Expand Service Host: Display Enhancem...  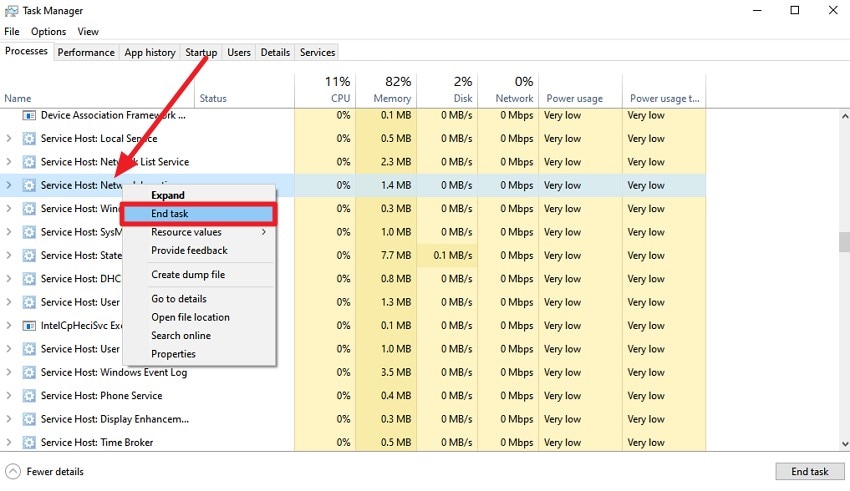tap(9, 419)
